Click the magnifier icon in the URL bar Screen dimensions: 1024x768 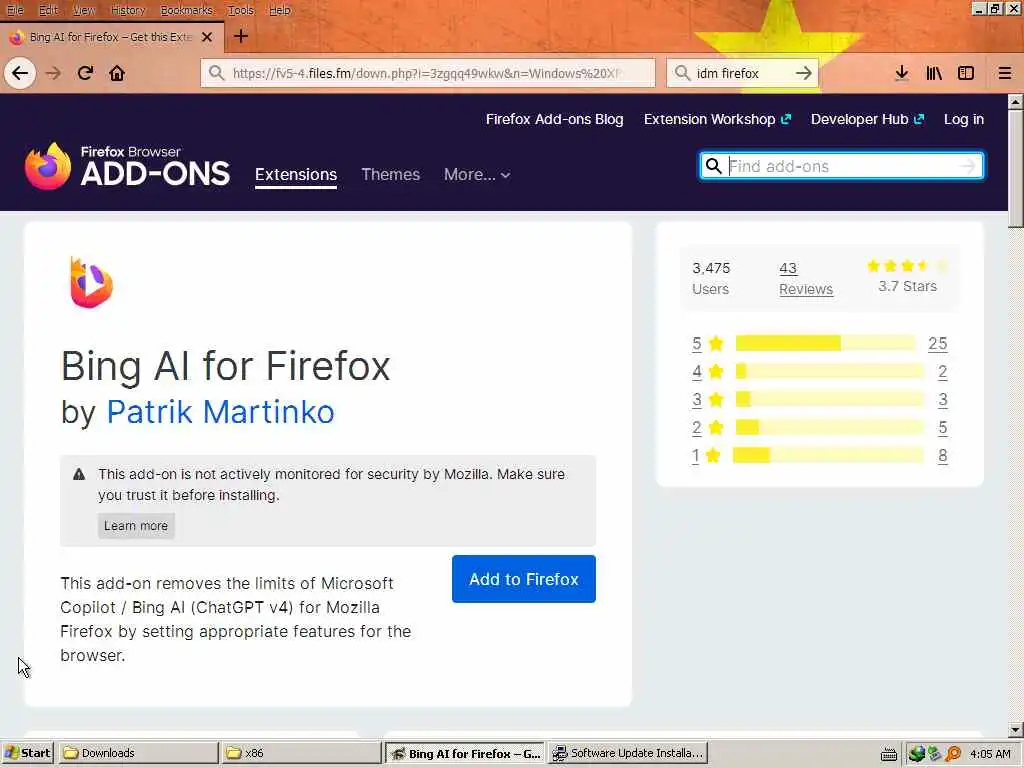217,73
